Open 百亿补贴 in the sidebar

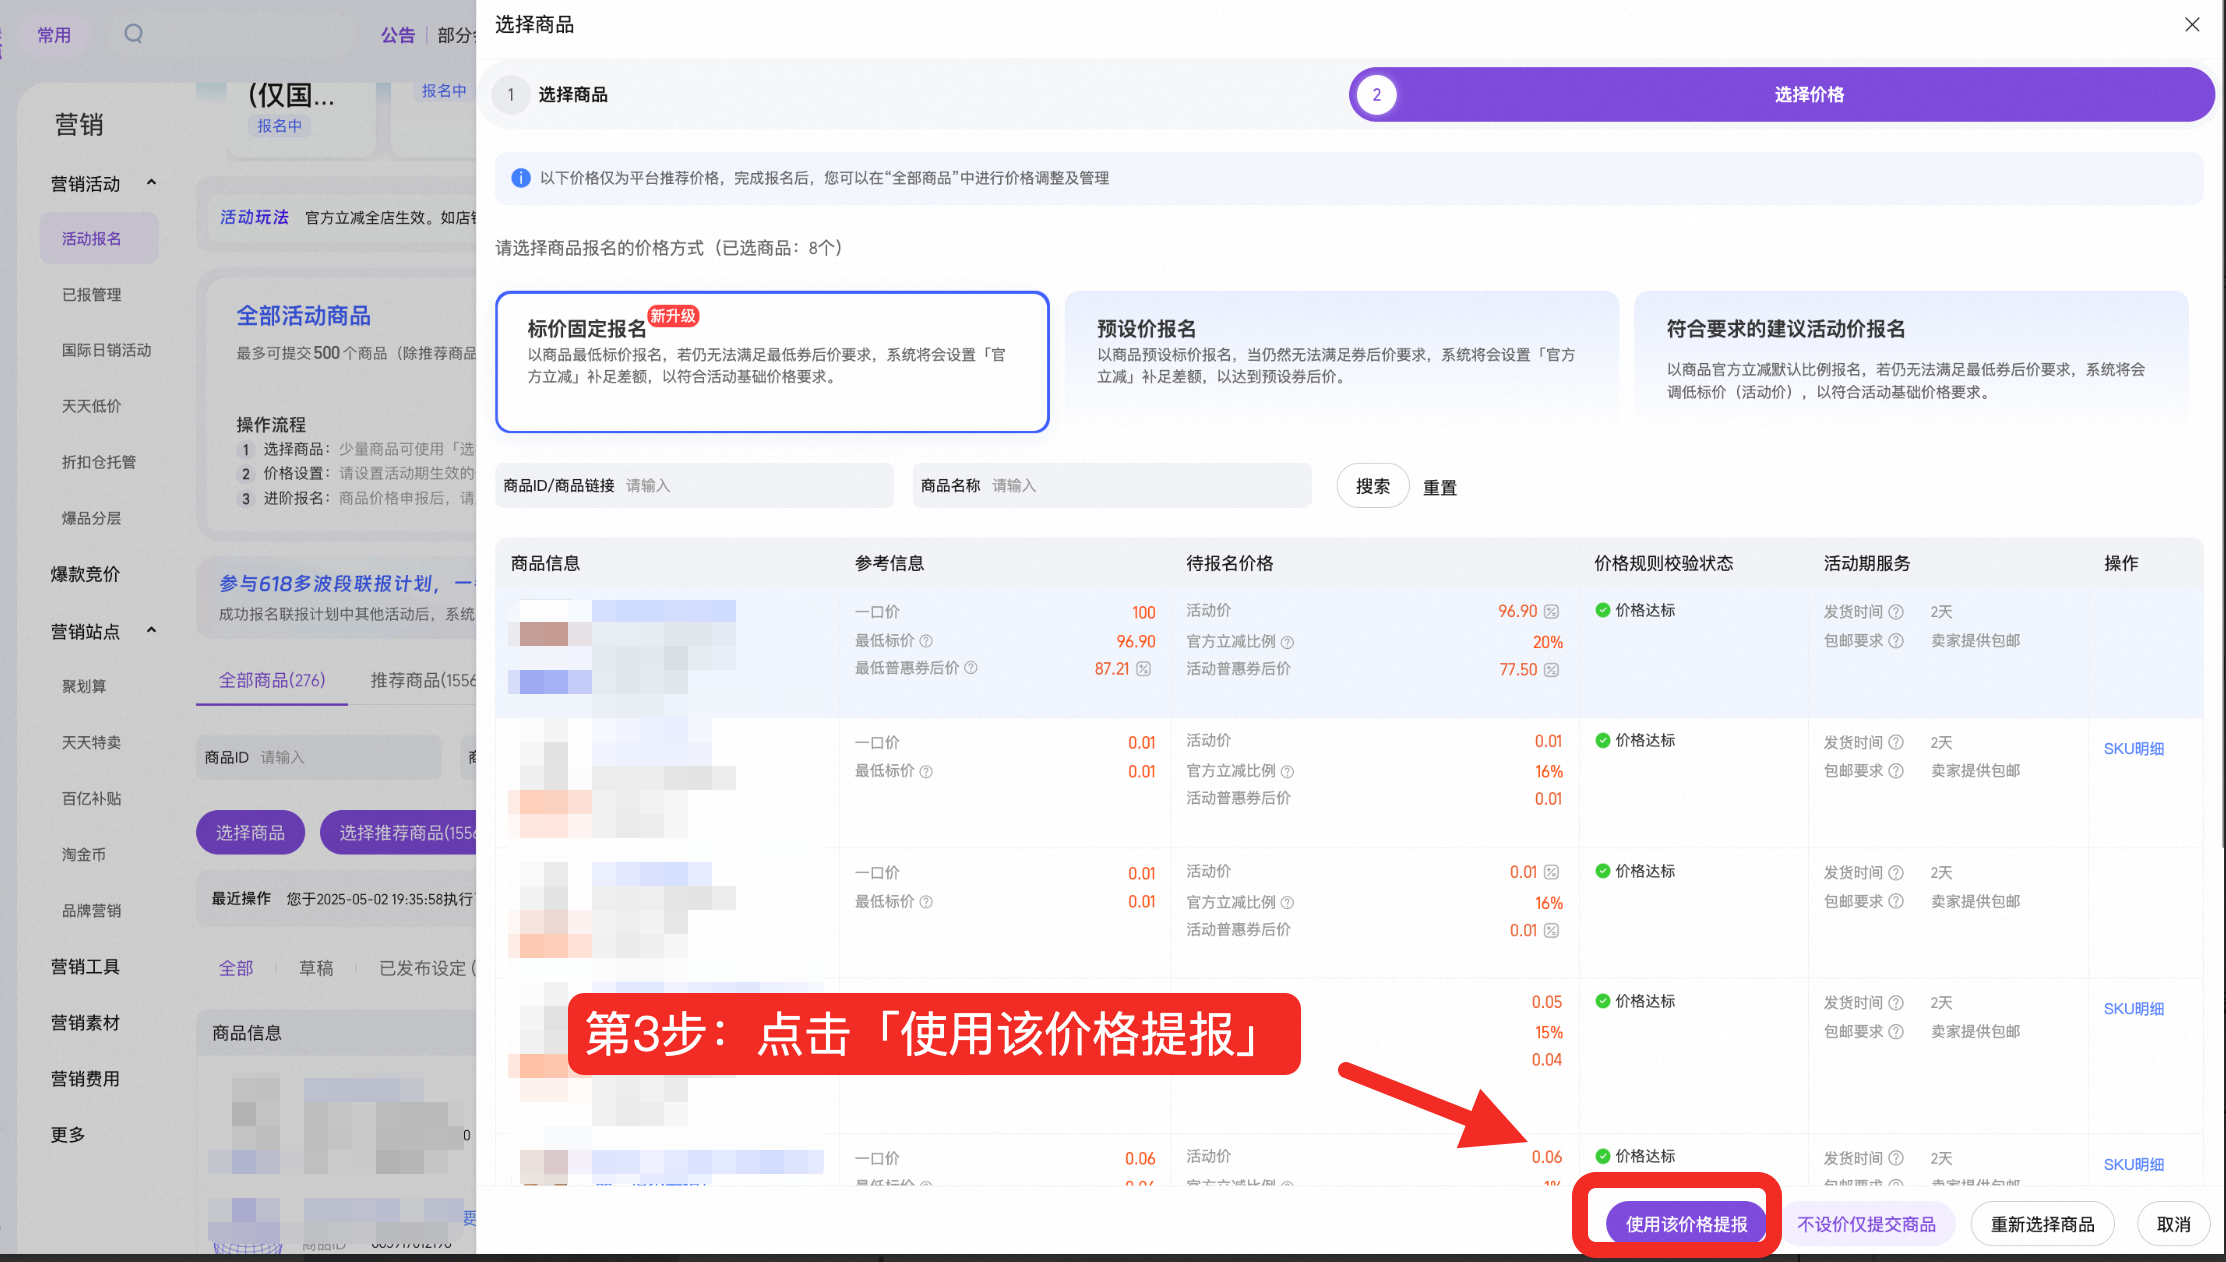pos(92,799)
